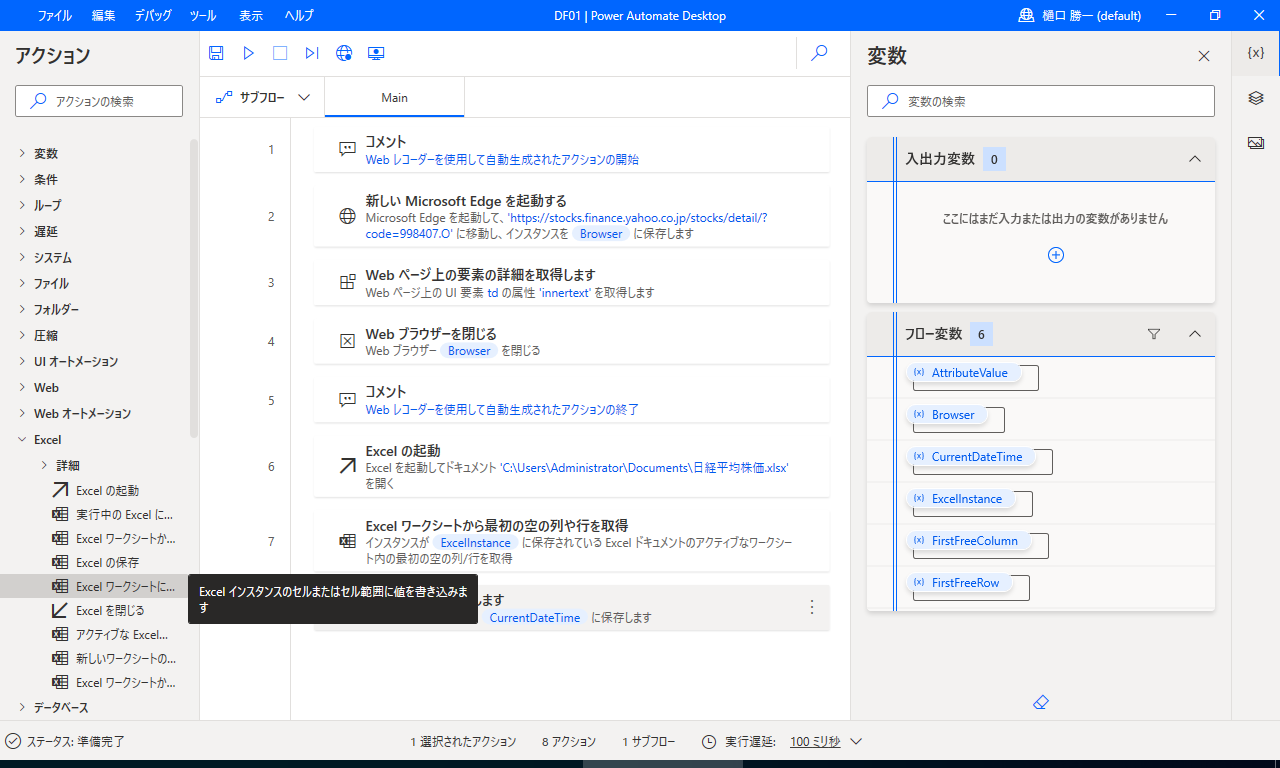Clear variable values eraser icon

tap(1040, 703)
